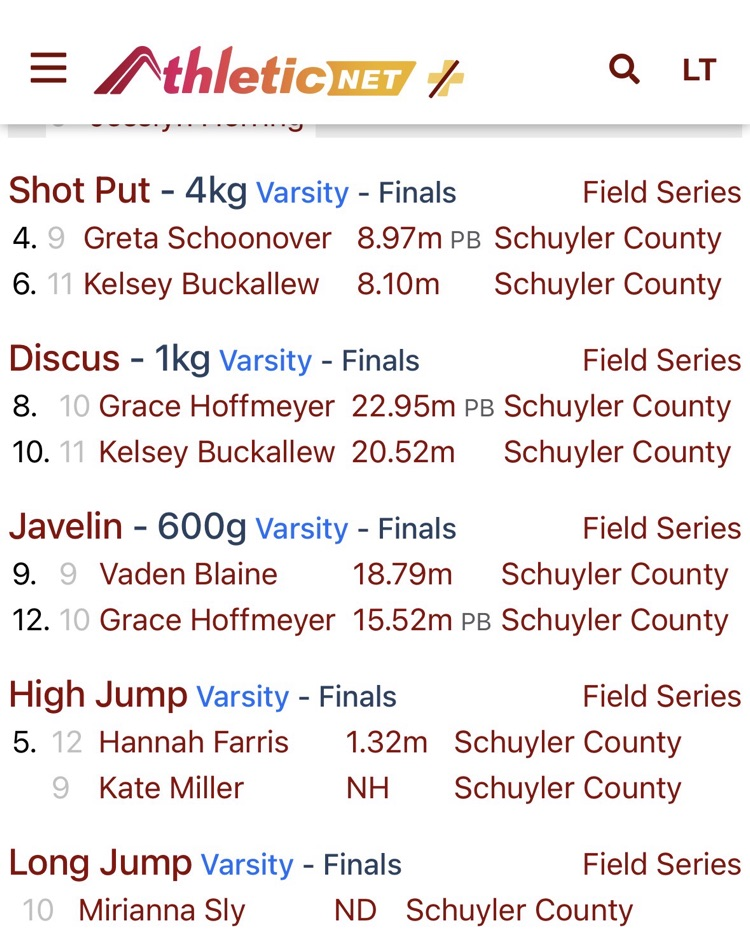Open the Long Jump event page
Viewport: 750px width, 948px height.
[x=100, y=863]
